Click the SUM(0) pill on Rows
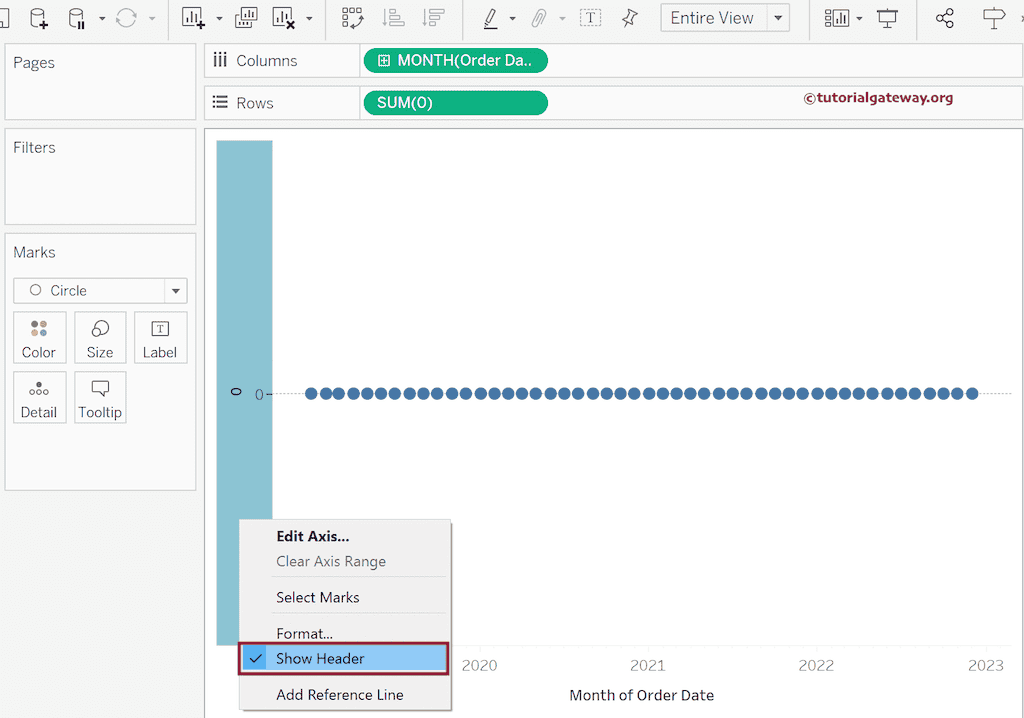Screen dimensions: 1024x718 click(x=456, y=103)
